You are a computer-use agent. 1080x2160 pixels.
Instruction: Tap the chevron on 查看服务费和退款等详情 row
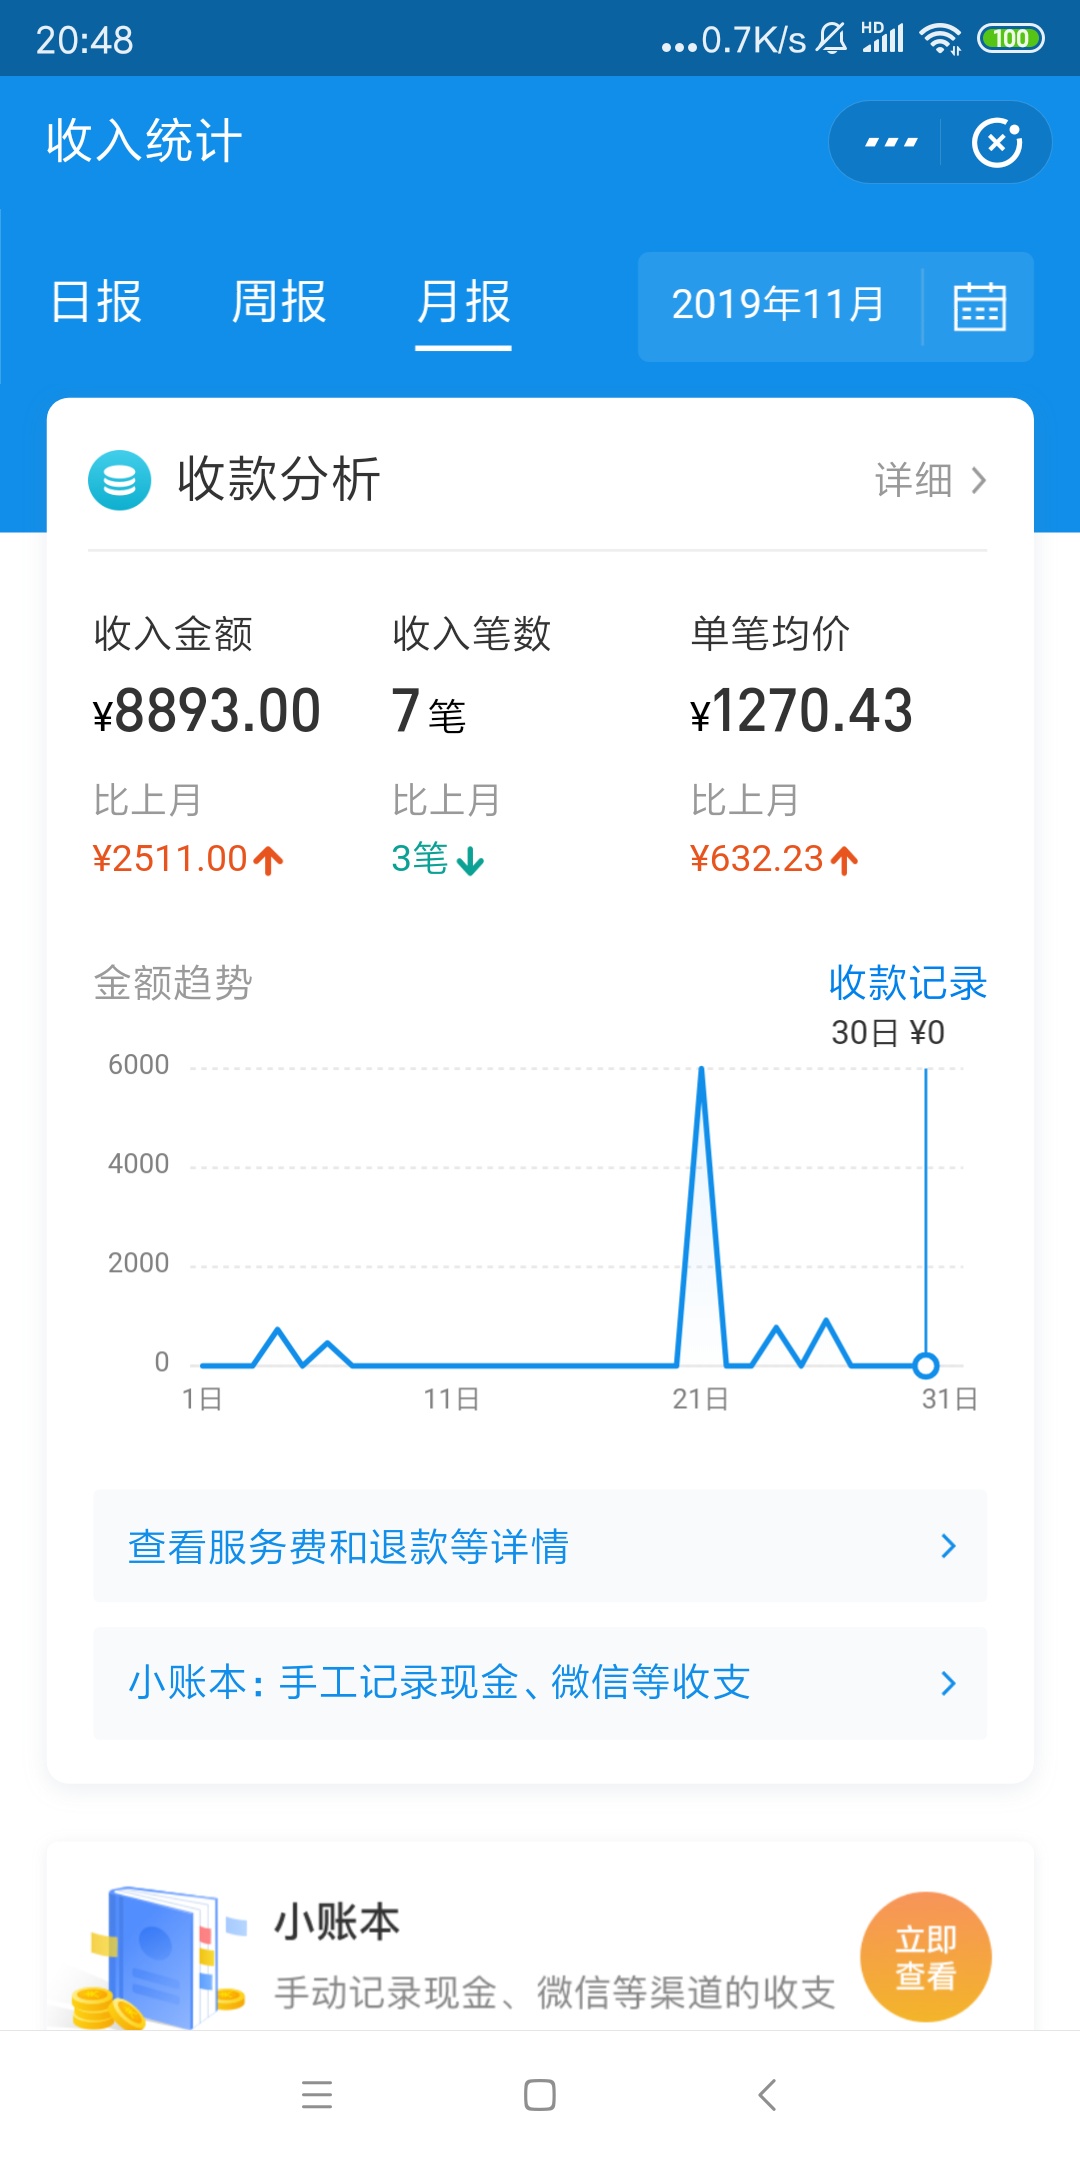[x=948, y=1547]
